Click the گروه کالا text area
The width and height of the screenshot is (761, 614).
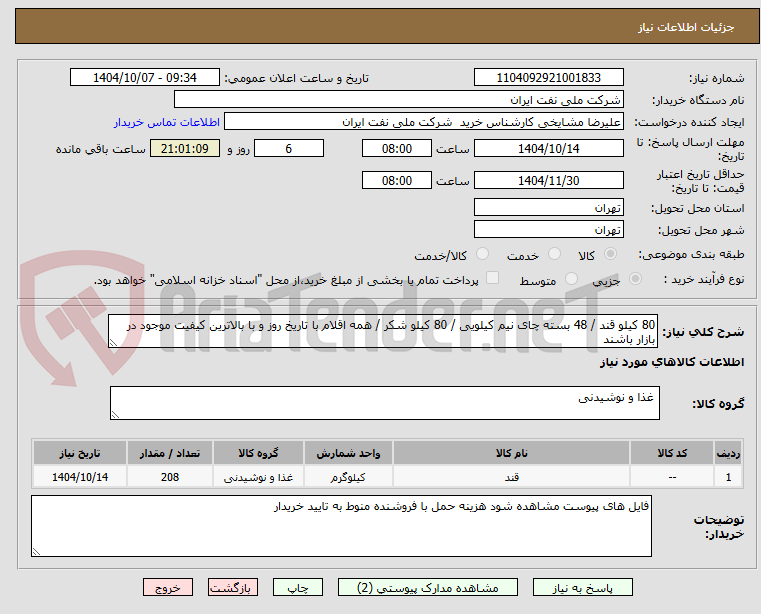click(384, 403)
